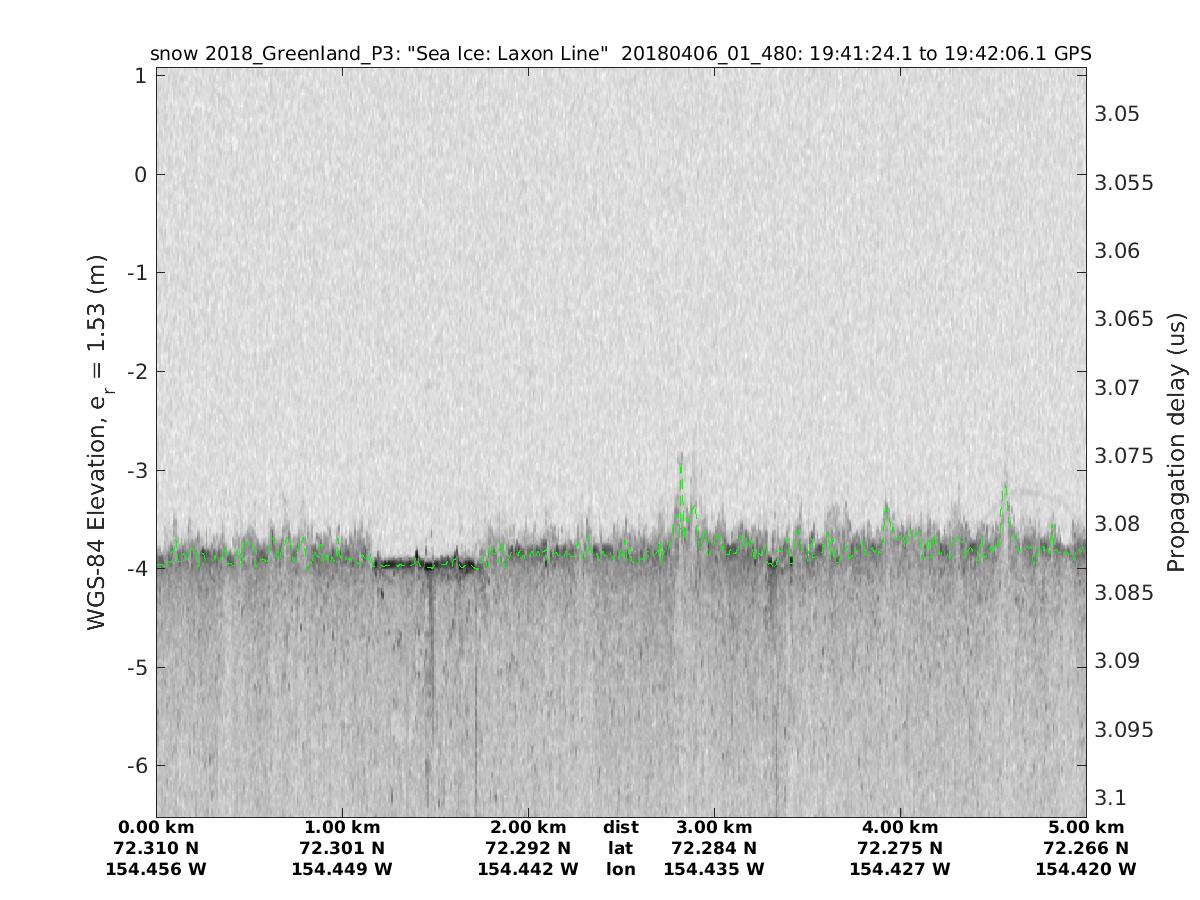1200x900 pixels.
Task: Click the 'dist' legend text under axis
Action: (621, 828)
